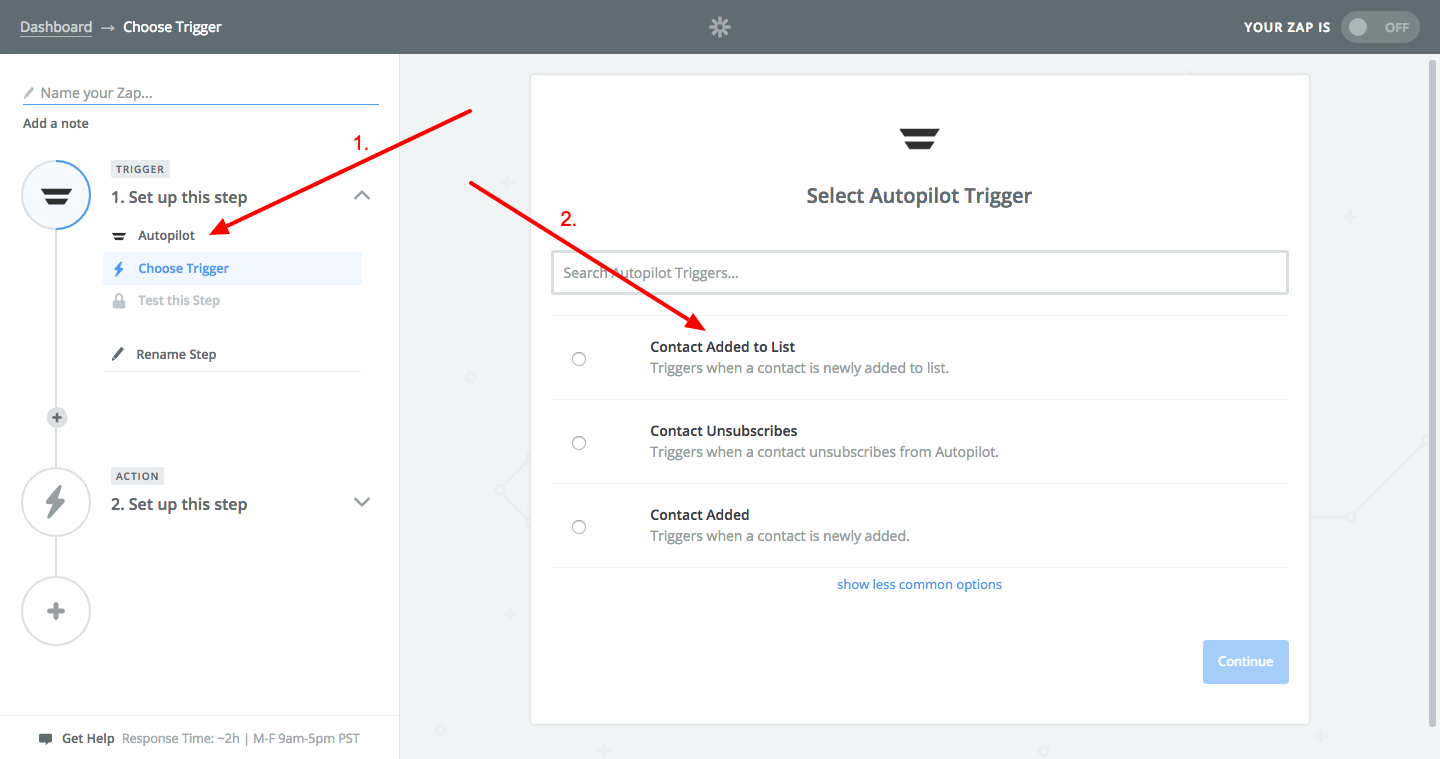1440x759 pixels.
Task: Click show less common options link
Action: tap(919, 584)
